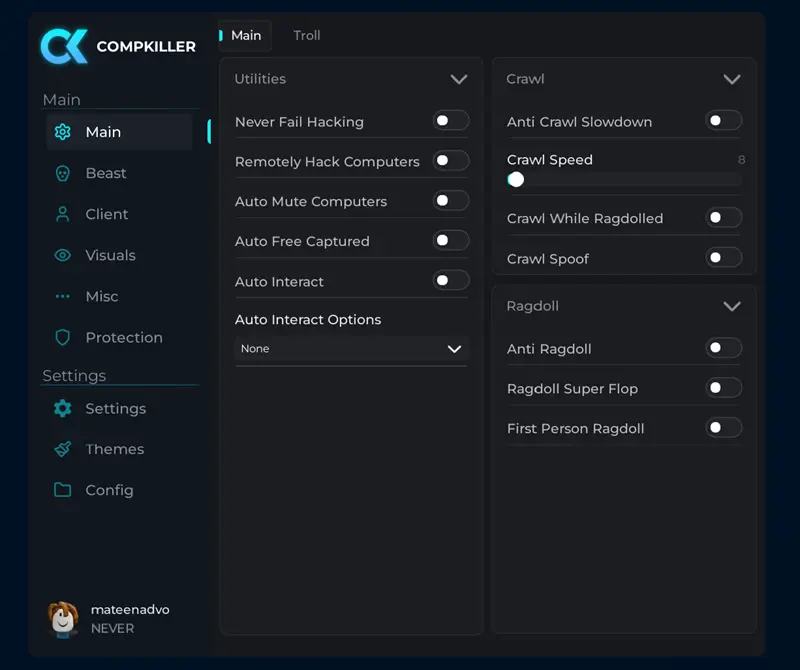
Task: Open Config via folder icon
Action: (x=62, y=490)
